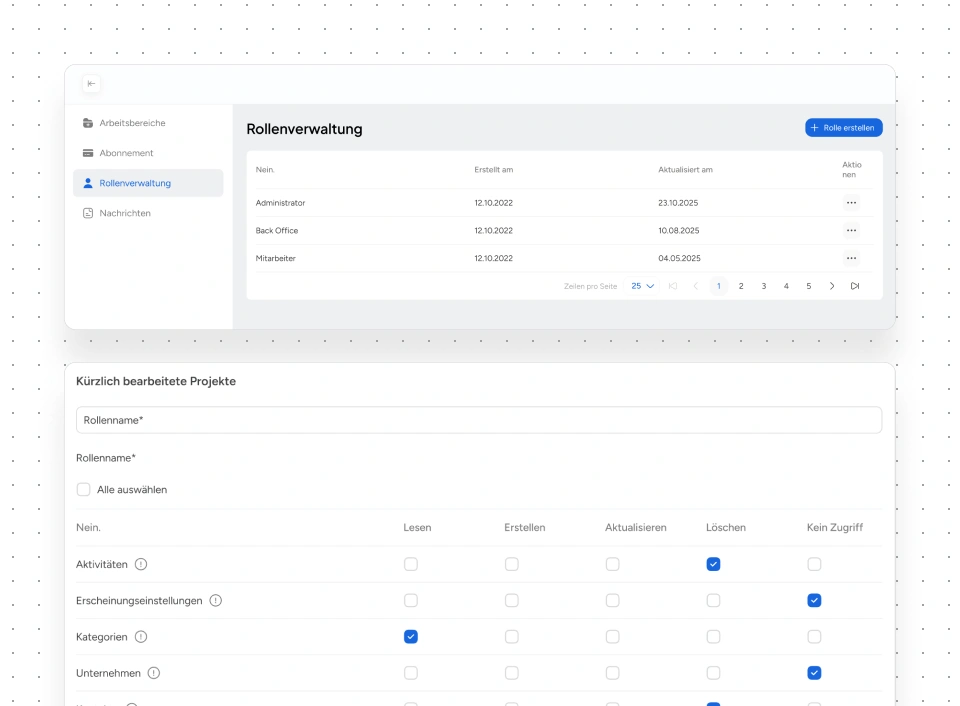
Task: Check the Alle auswählen checkbox
Action: 84,490
